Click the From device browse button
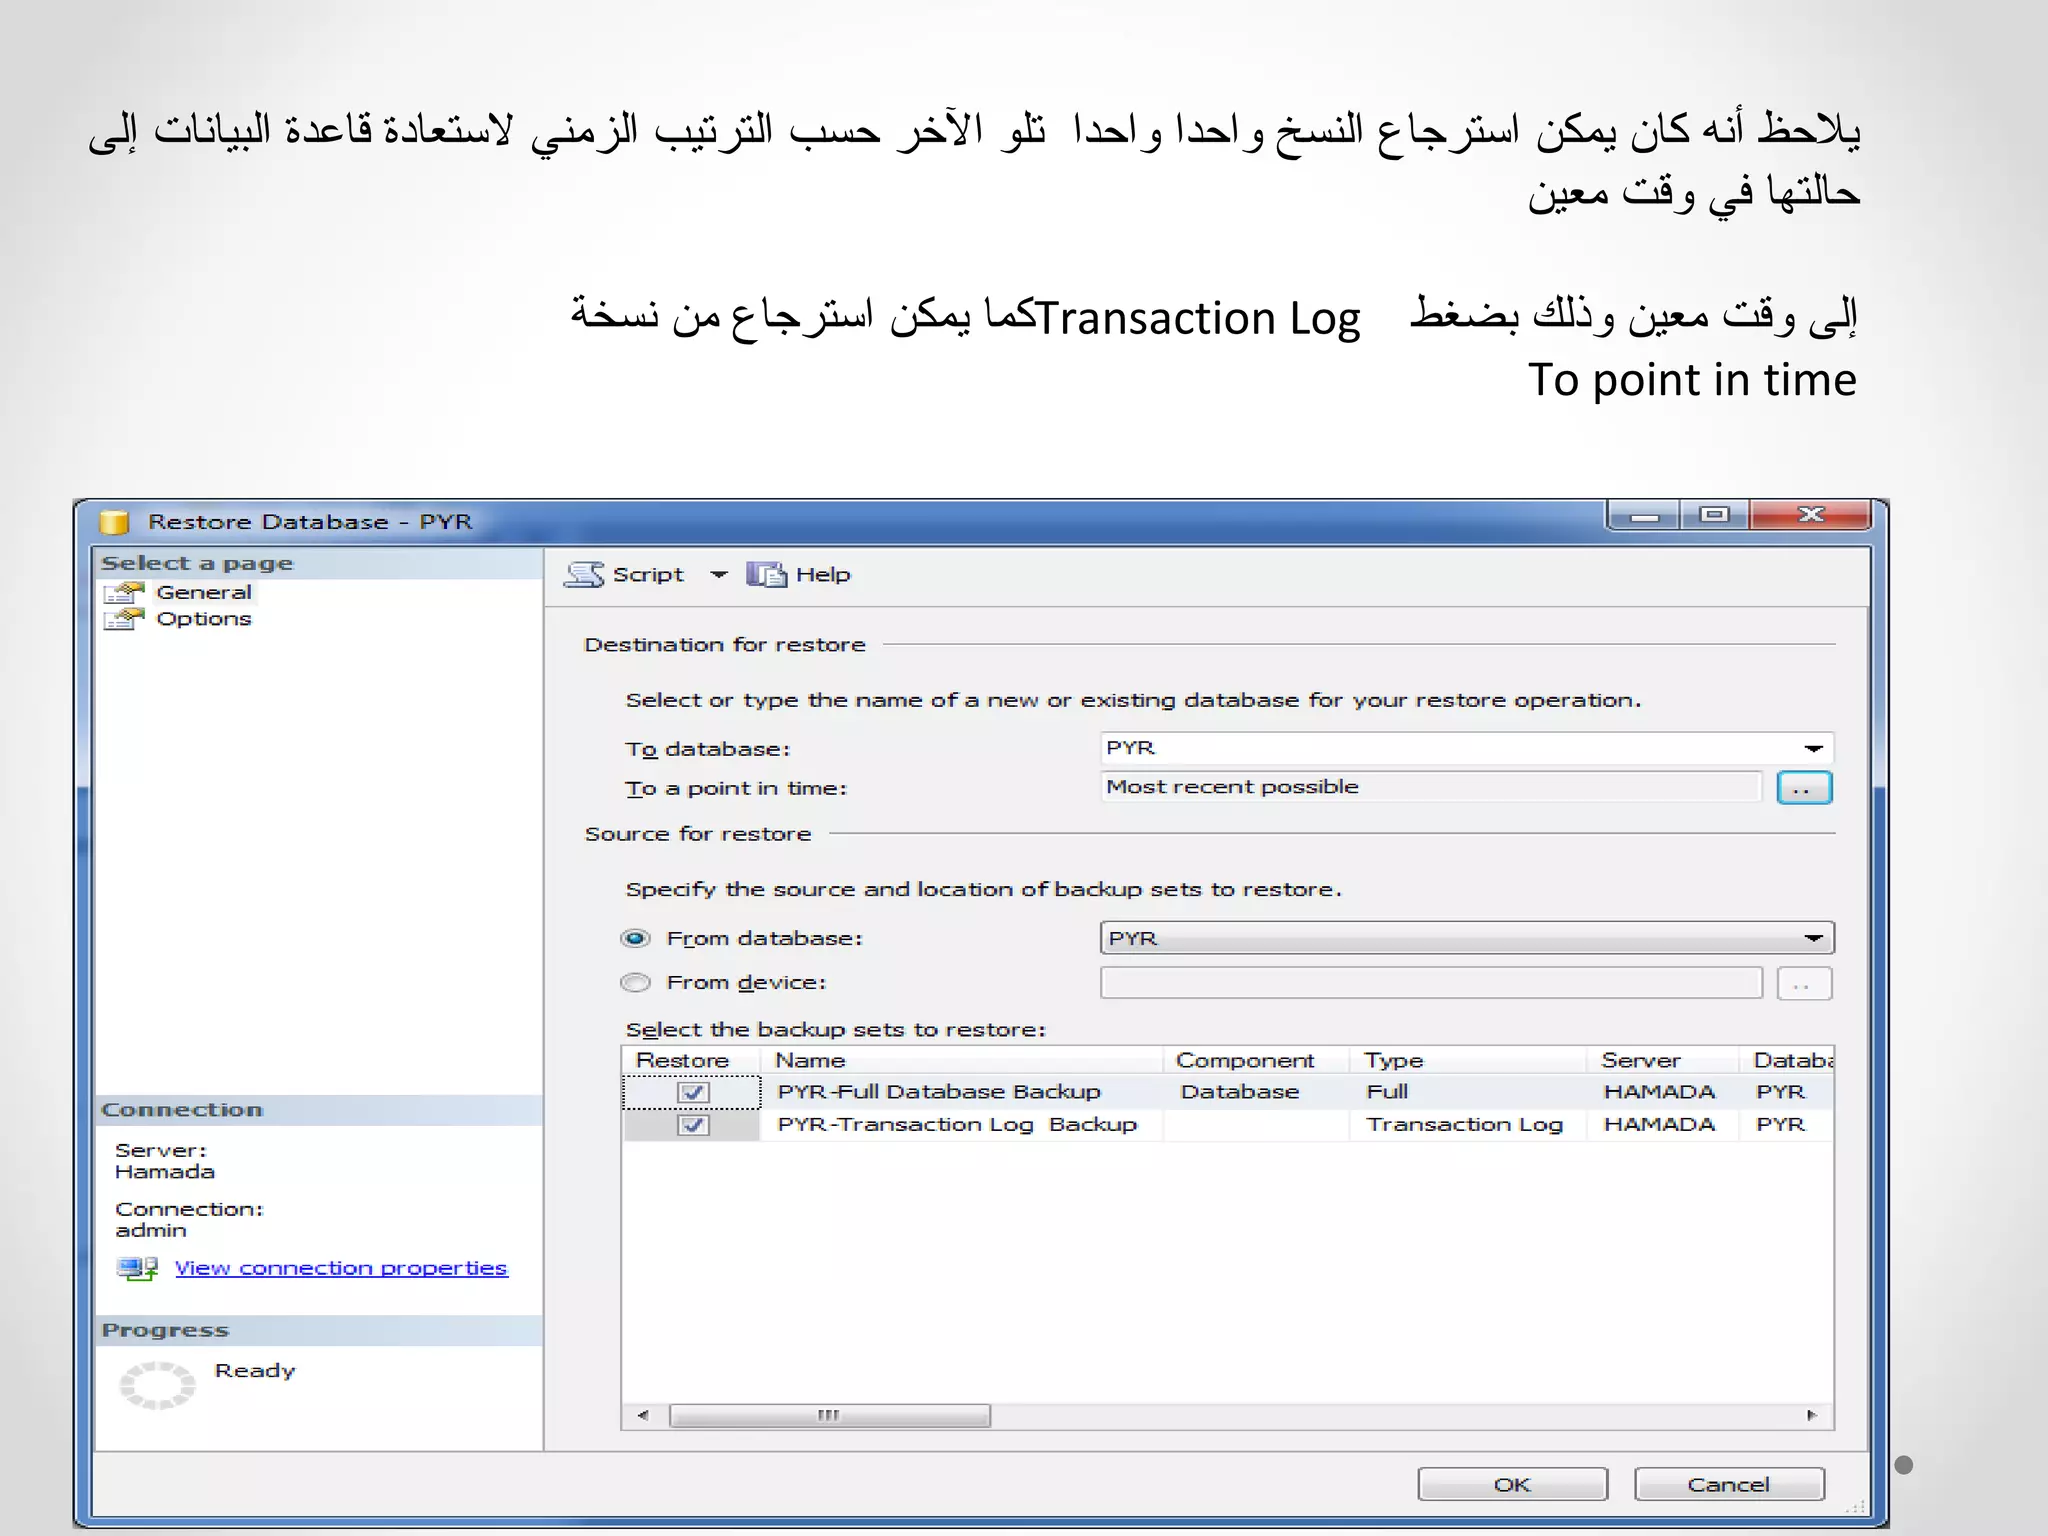The height and width of the screenshot is (1536, 2048). pos(1804,984)
